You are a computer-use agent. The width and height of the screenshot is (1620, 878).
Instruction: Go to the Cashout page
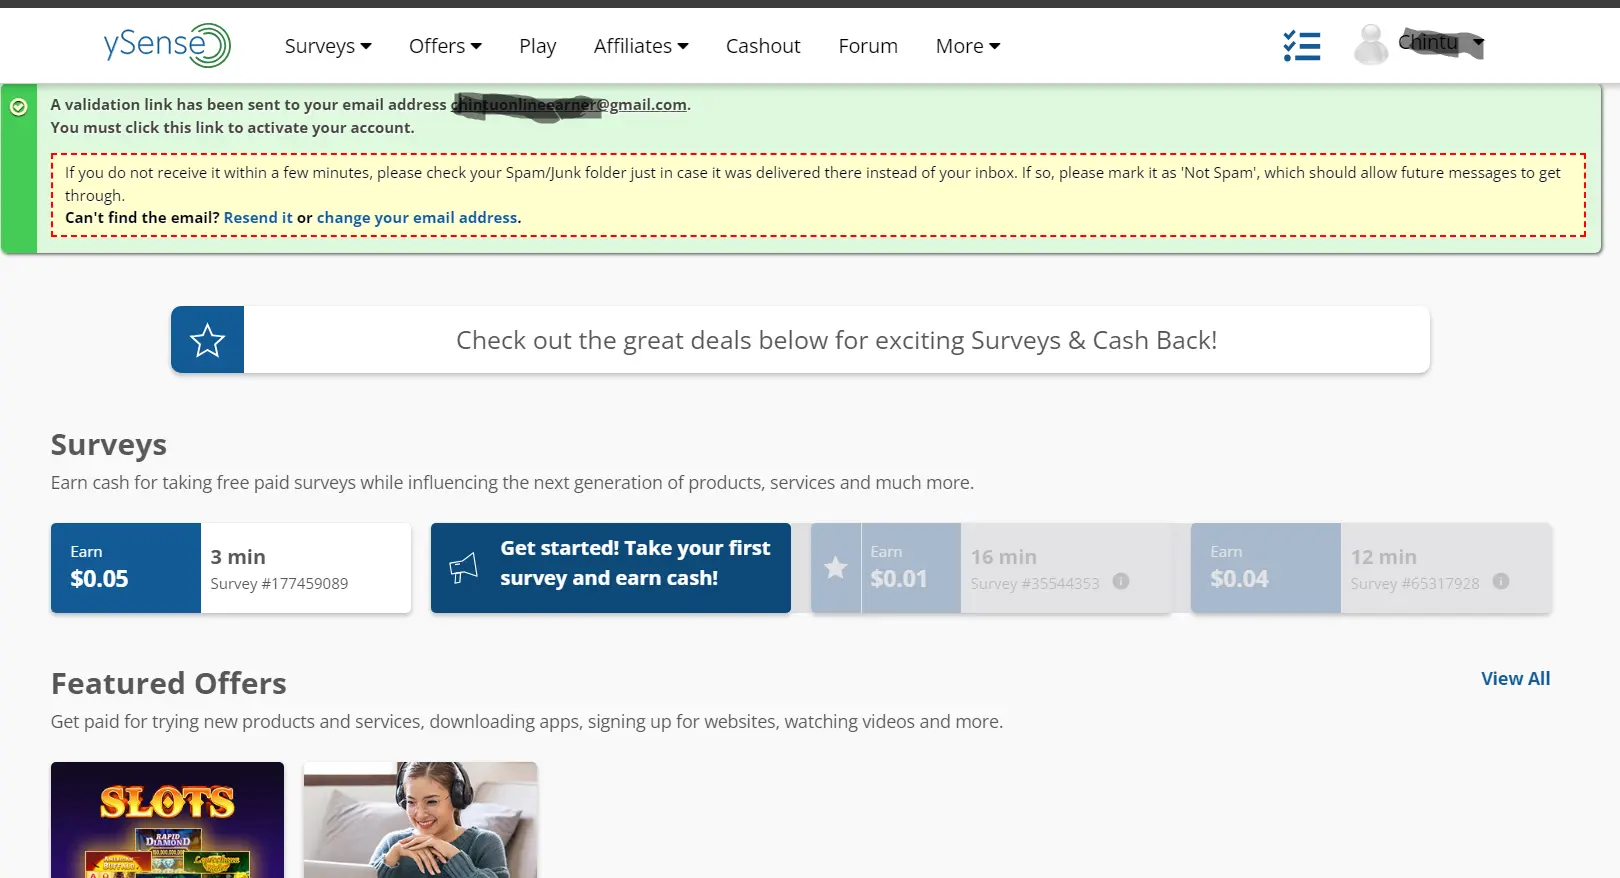[763, 46]
